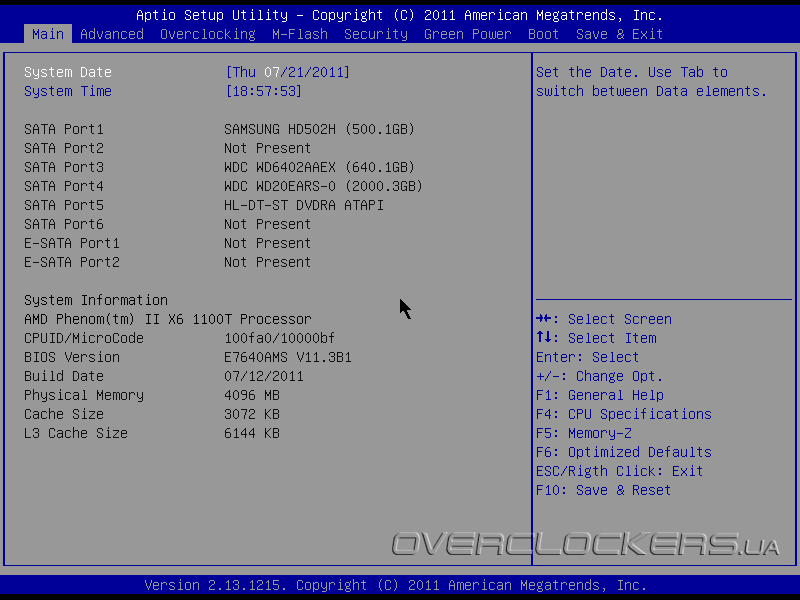
Task: Click the 4096 MB memory value
Action: [x=252, y=395]
